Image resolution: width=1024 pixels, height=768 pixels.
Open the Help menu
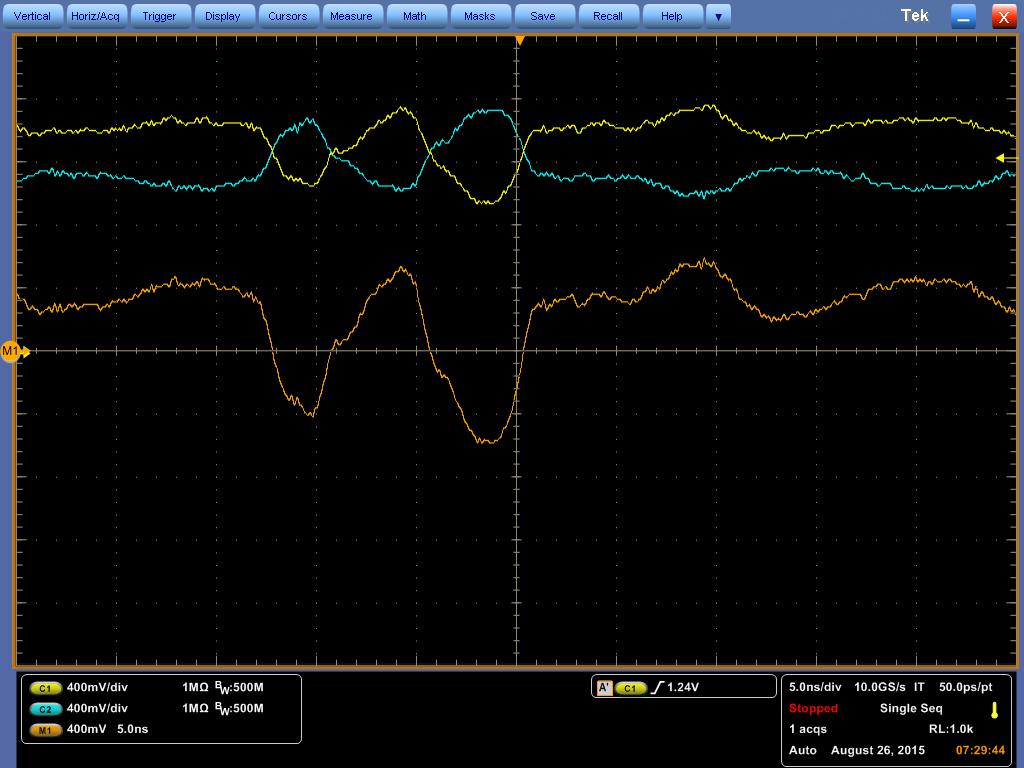[671, 16]
